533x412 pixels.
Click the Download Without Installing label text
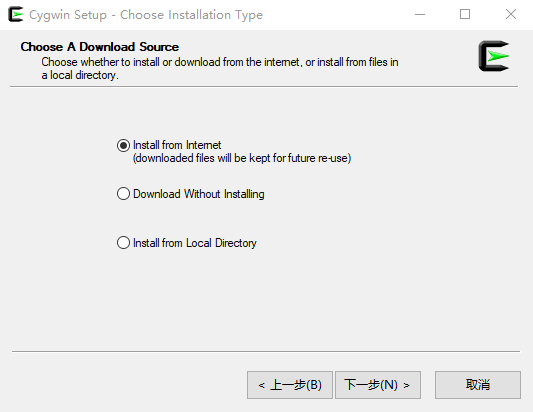coord(199,194)
